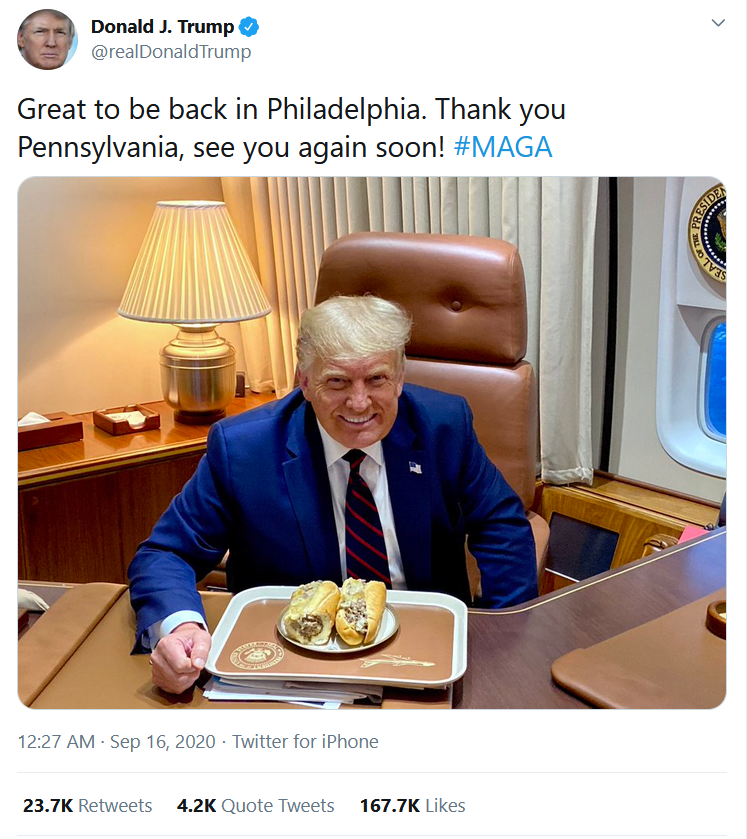The height and width of the screenshot is (839, 747).
Task: Show the 4.2K Quote Tweets
Action: click(x=255, y=805)
